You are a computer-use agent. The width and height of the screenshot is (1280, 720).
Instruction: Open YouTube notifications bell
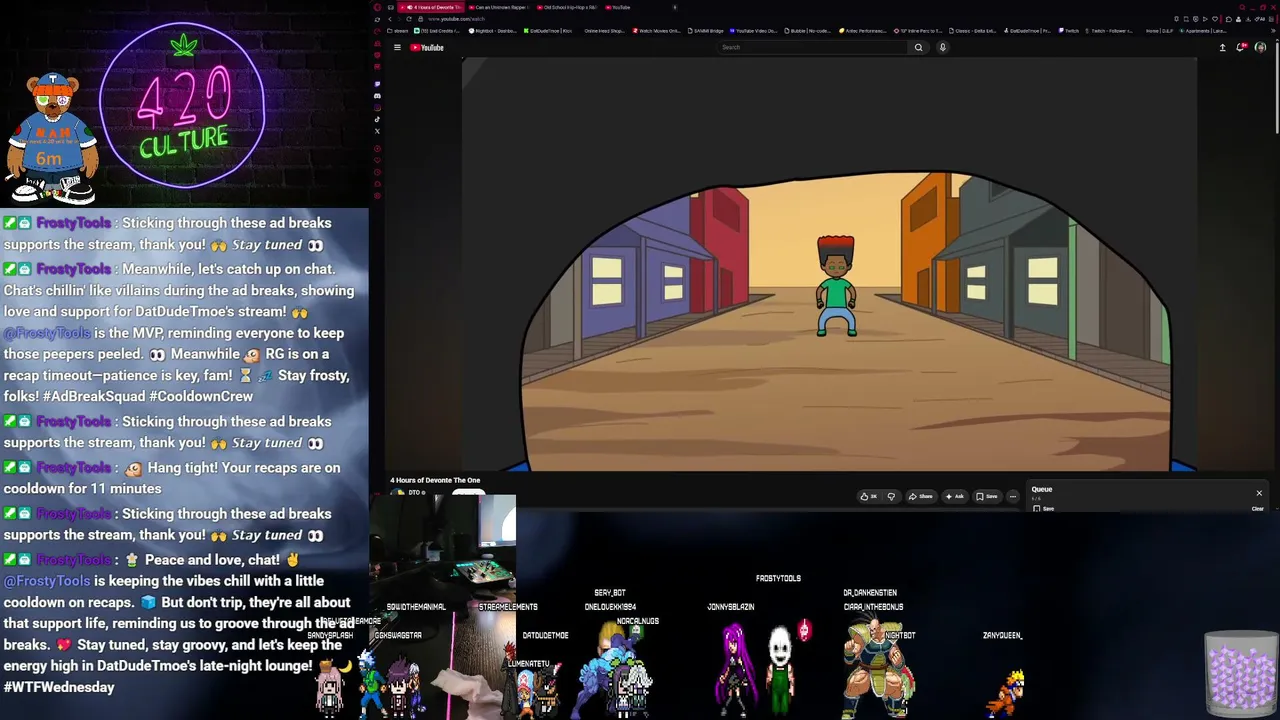pyautogui.click(x=1241, y=47)
